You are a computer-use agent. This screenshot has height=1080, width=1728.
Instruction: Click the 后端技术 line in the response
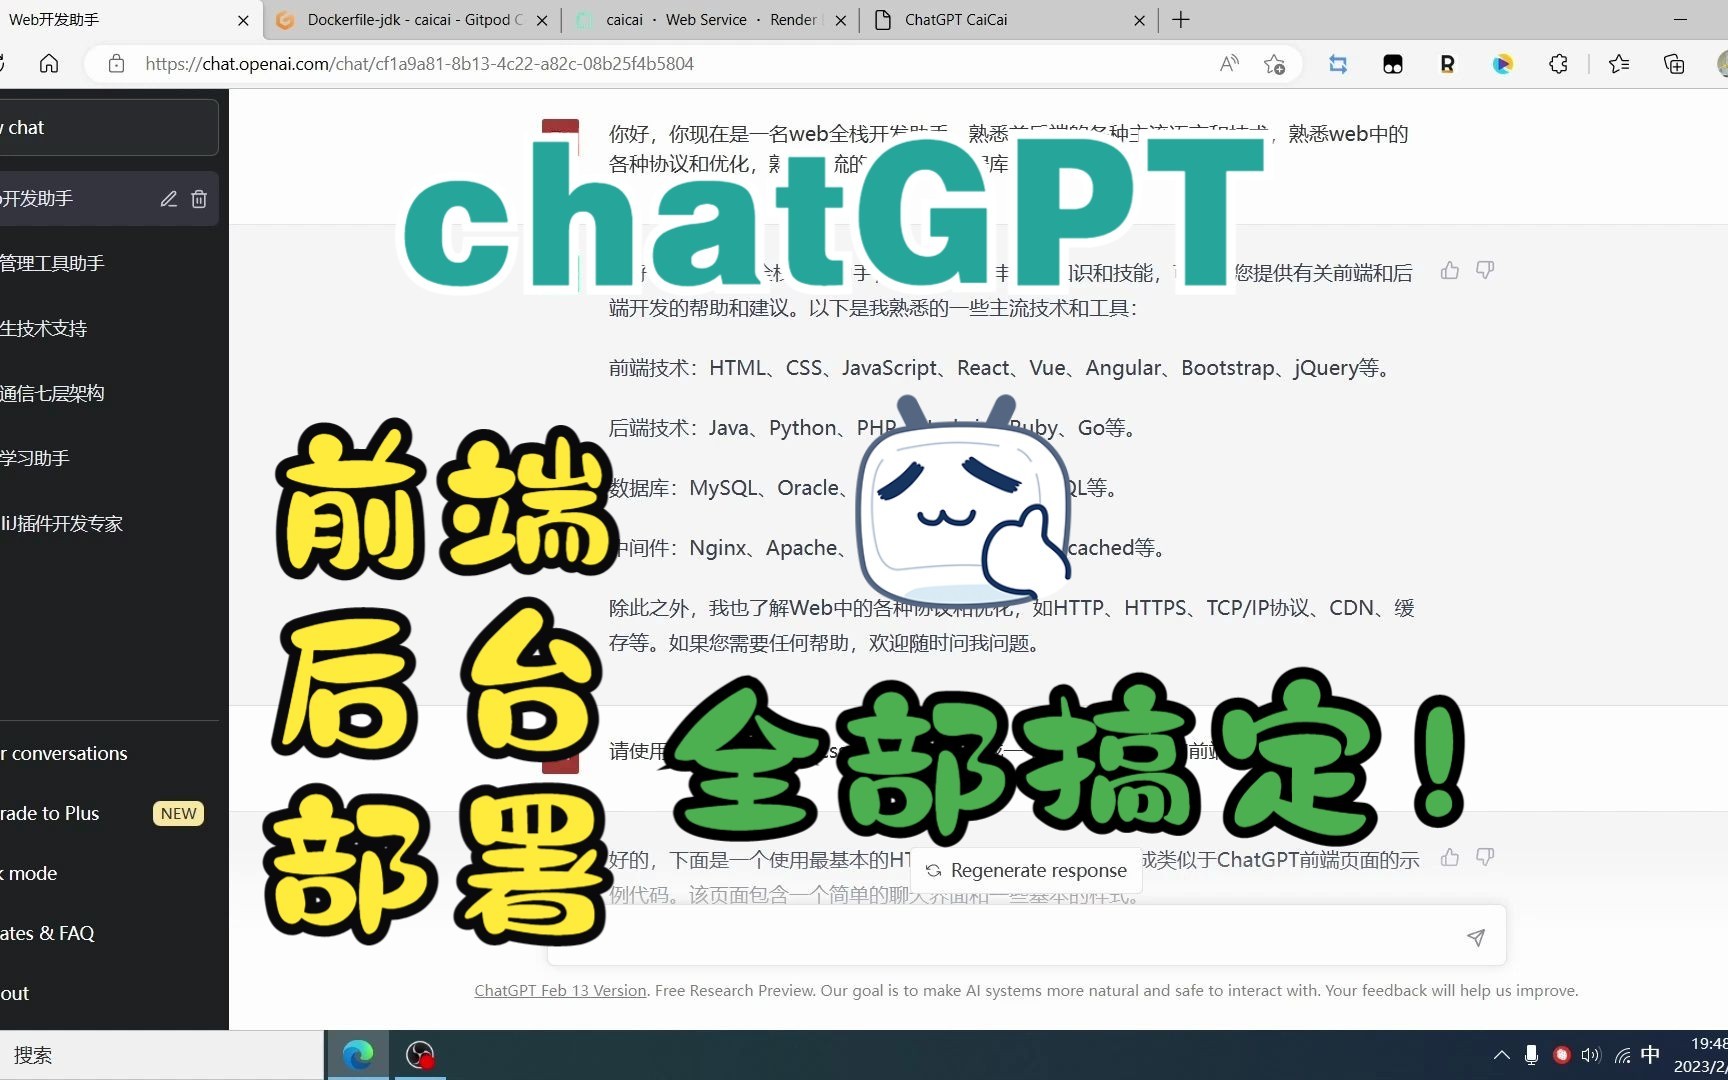tap(873, 428)
